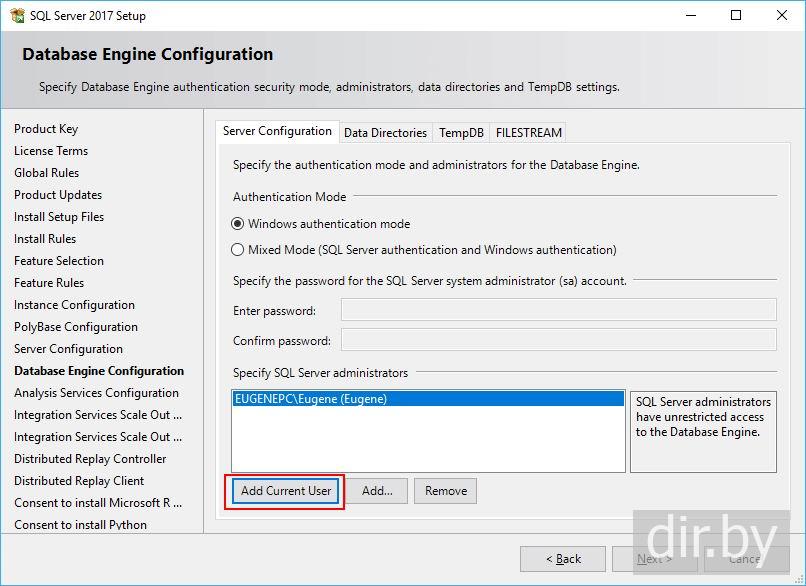Click Install Rules step
This screenshot has height=586, width=806.
45,239
